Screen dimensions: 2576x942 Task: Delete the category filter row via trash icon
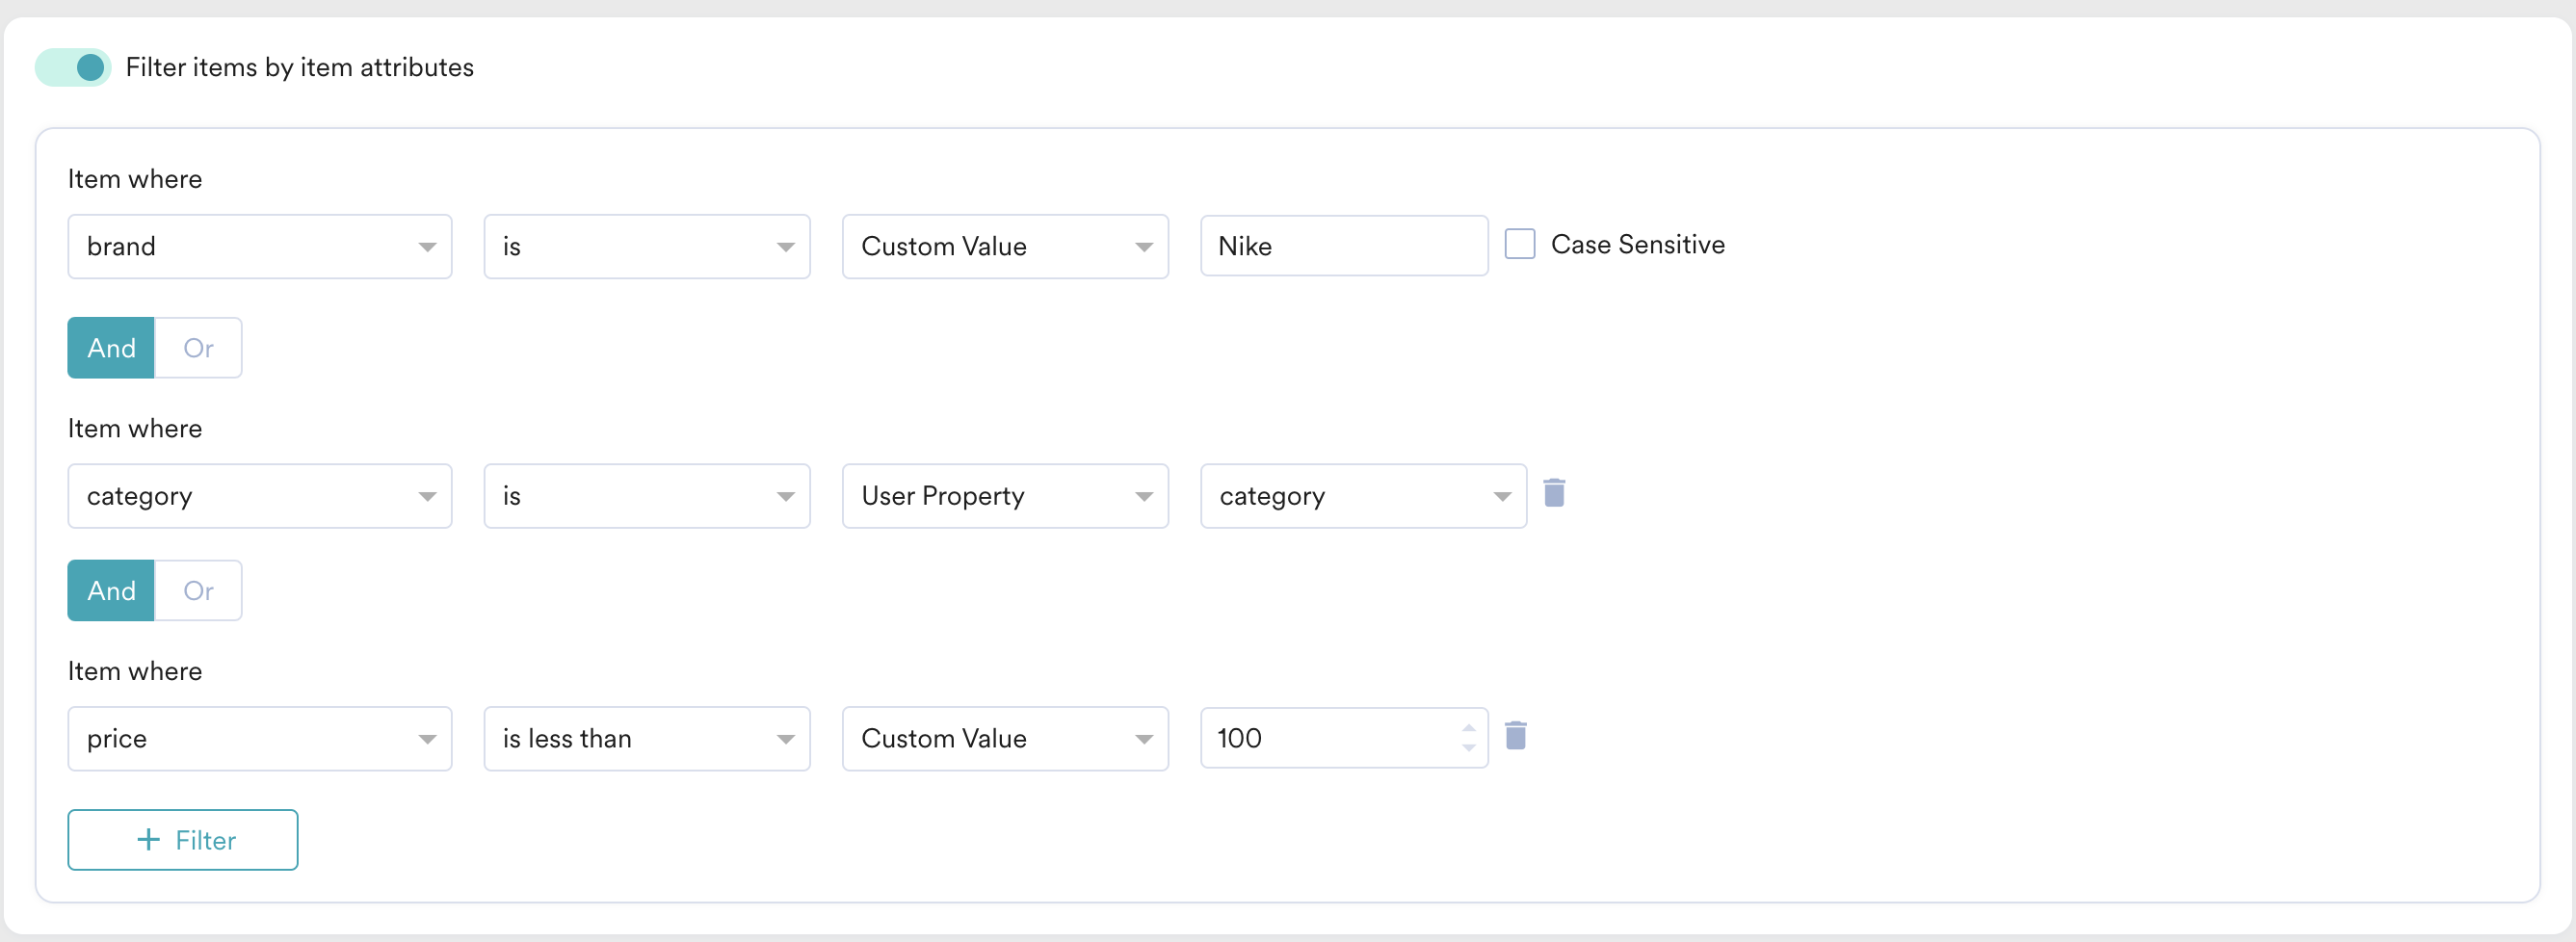click(x=1553, y=493)
